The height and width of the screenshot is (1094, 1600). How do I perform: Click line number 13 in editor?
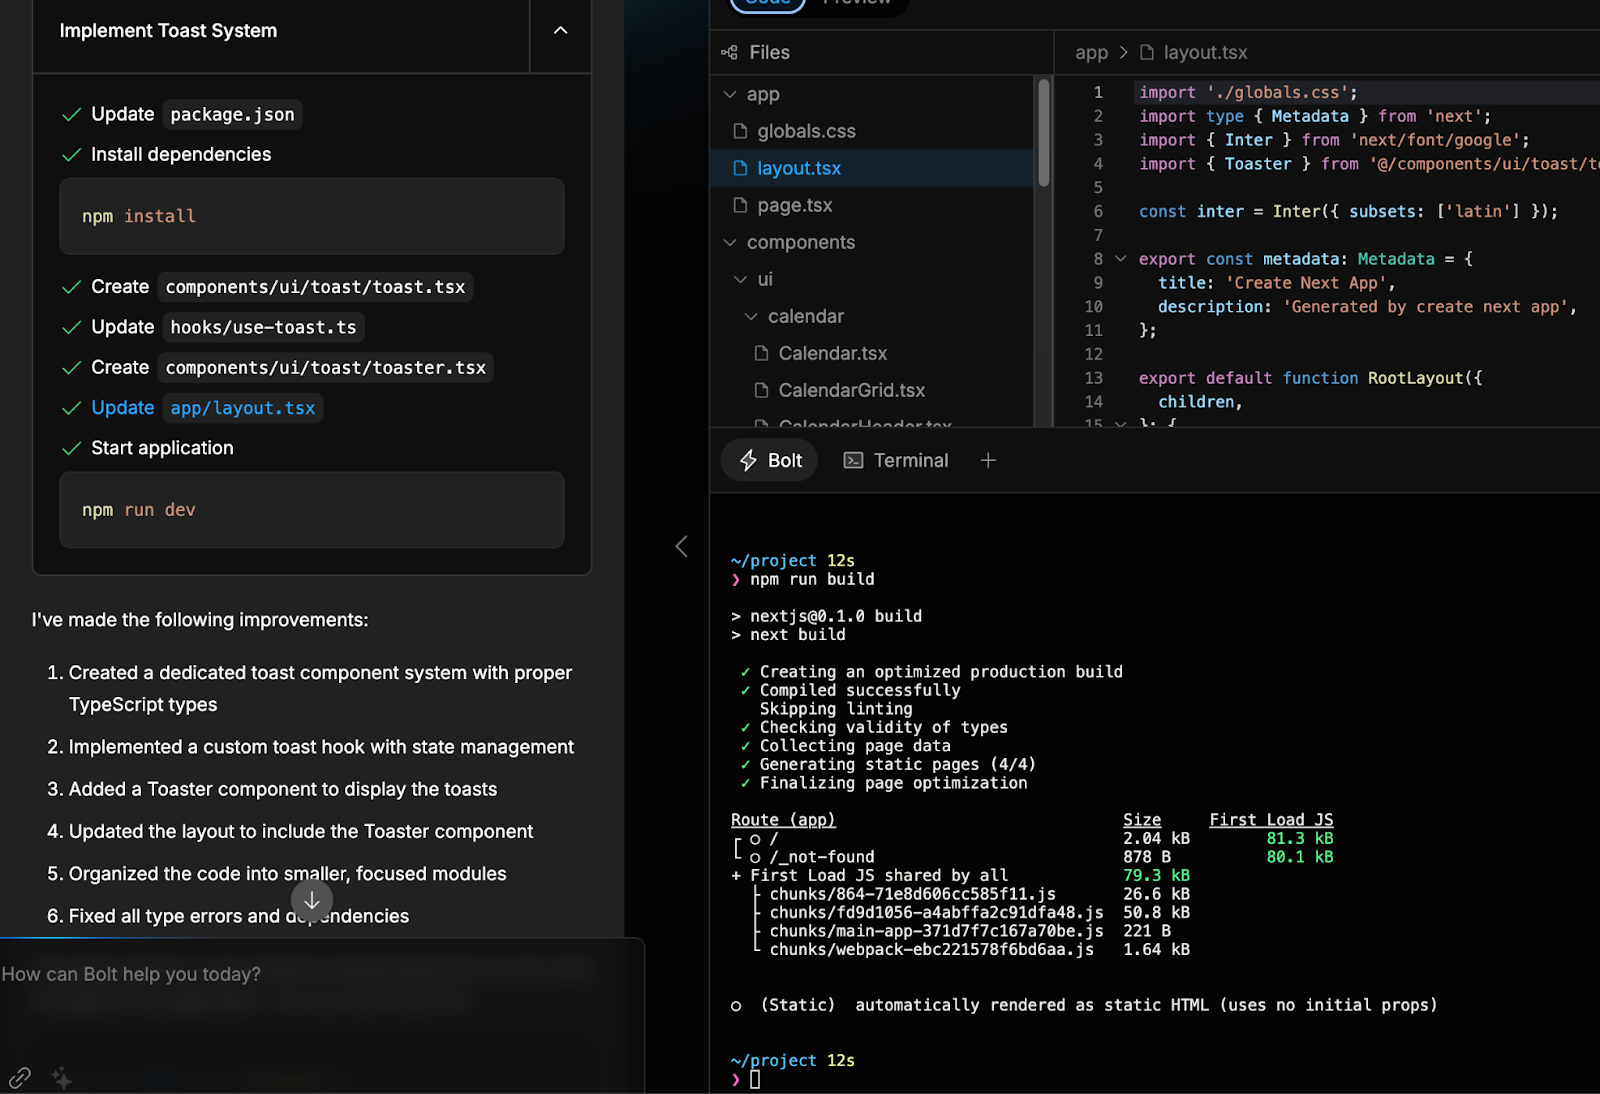pos(1093,378)
